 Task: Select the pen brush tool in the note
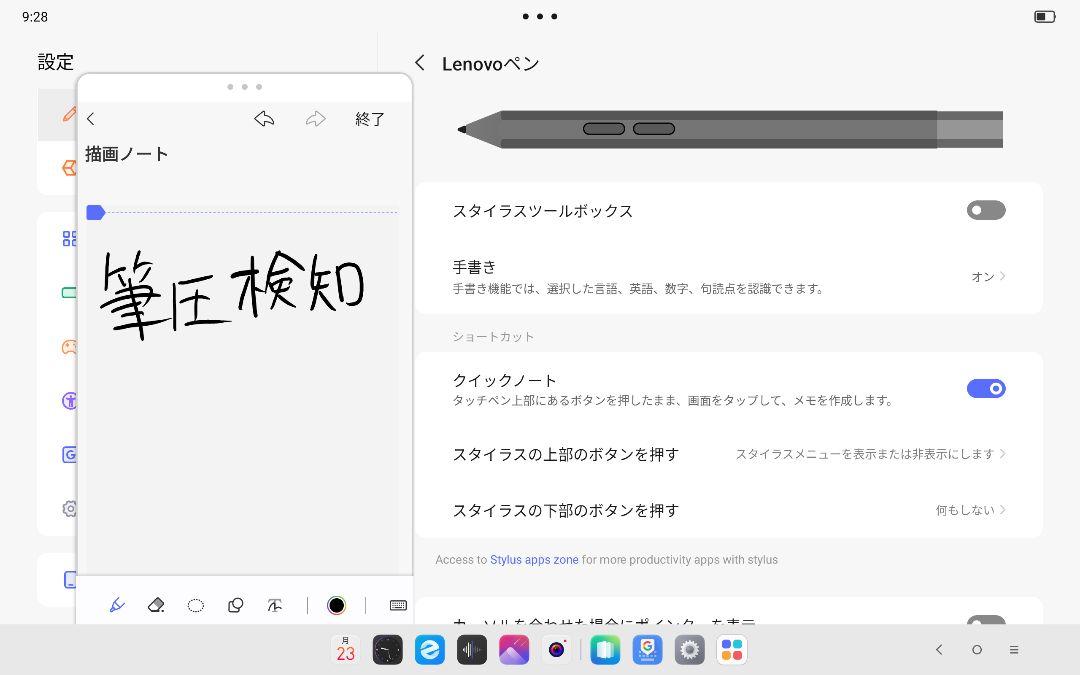(x=116, y=605)
